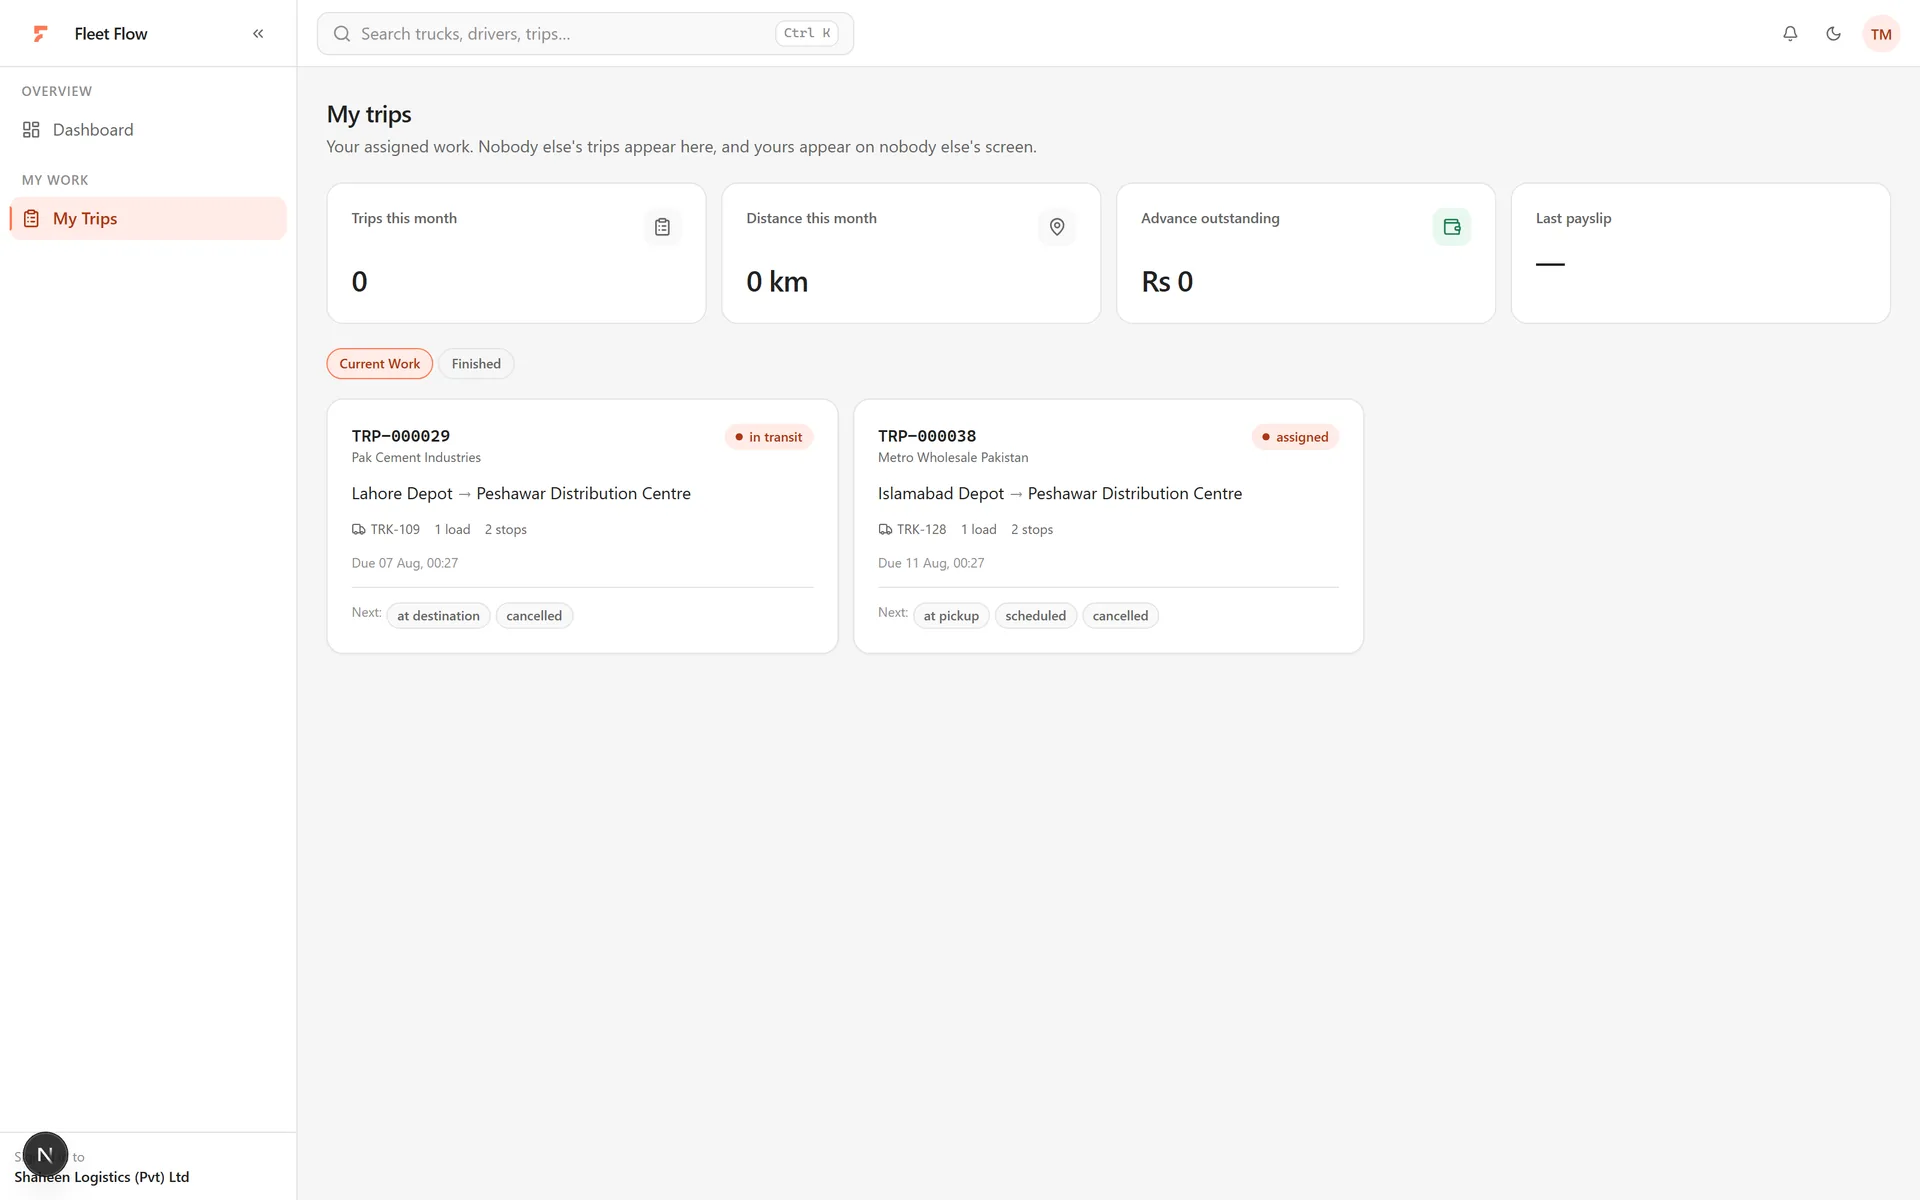Viewport: 1920px width, 1200px height.
Task: Click the Fleet Flow logo icon
Action: coord(40,34)
